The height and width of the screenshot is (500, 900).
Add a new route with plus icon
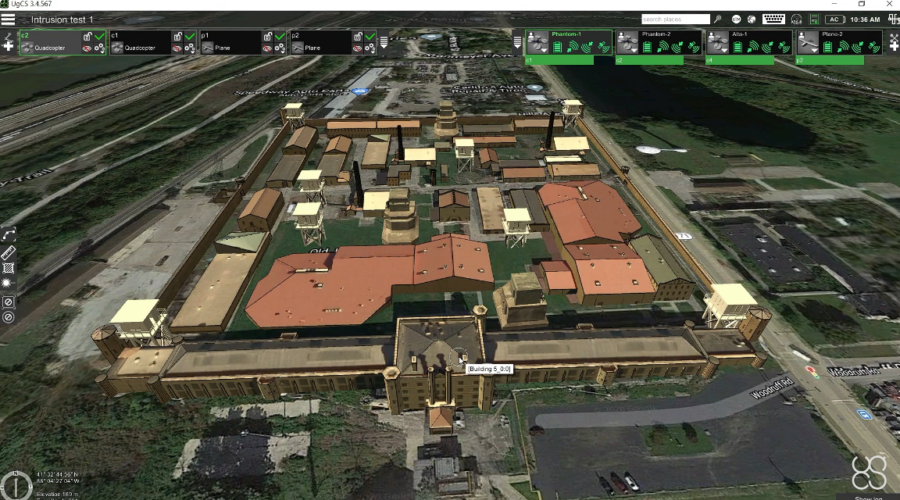click(8, 46)
